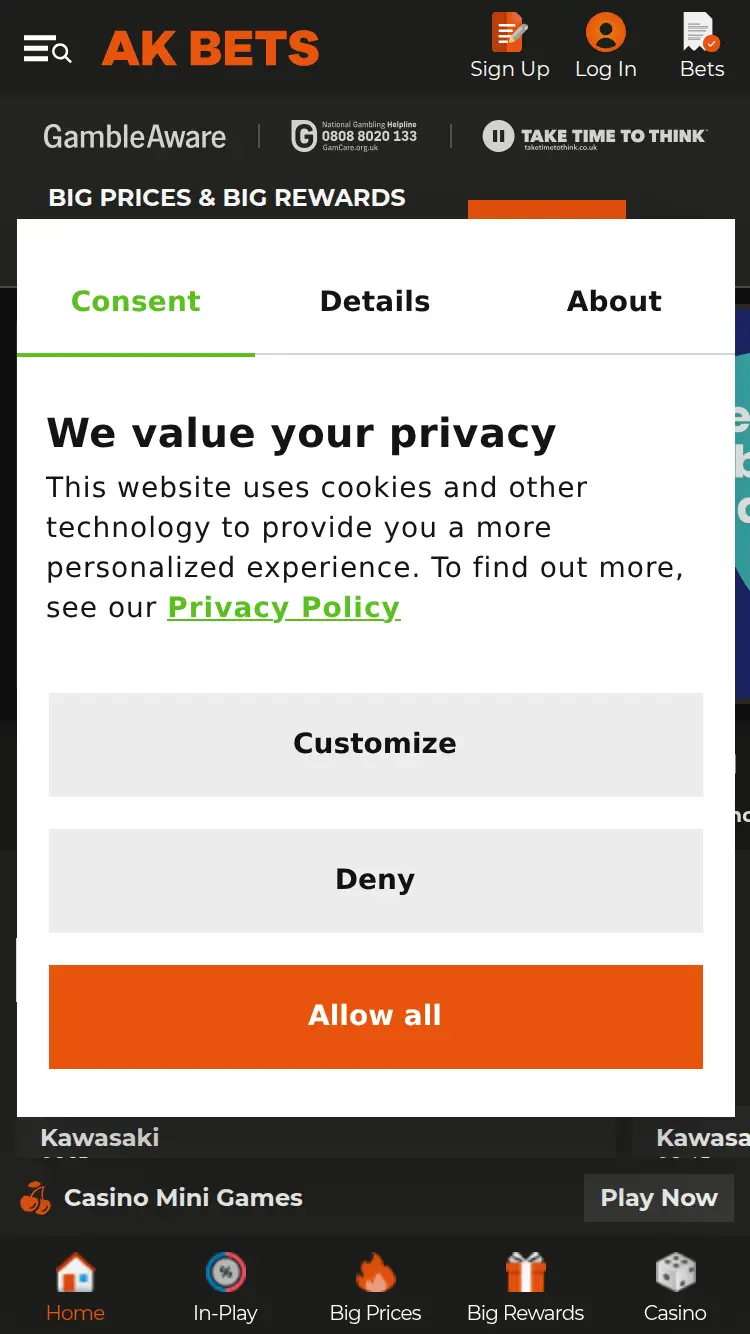Deny cookie consent

pyautogui.click(x=375, y=879)
